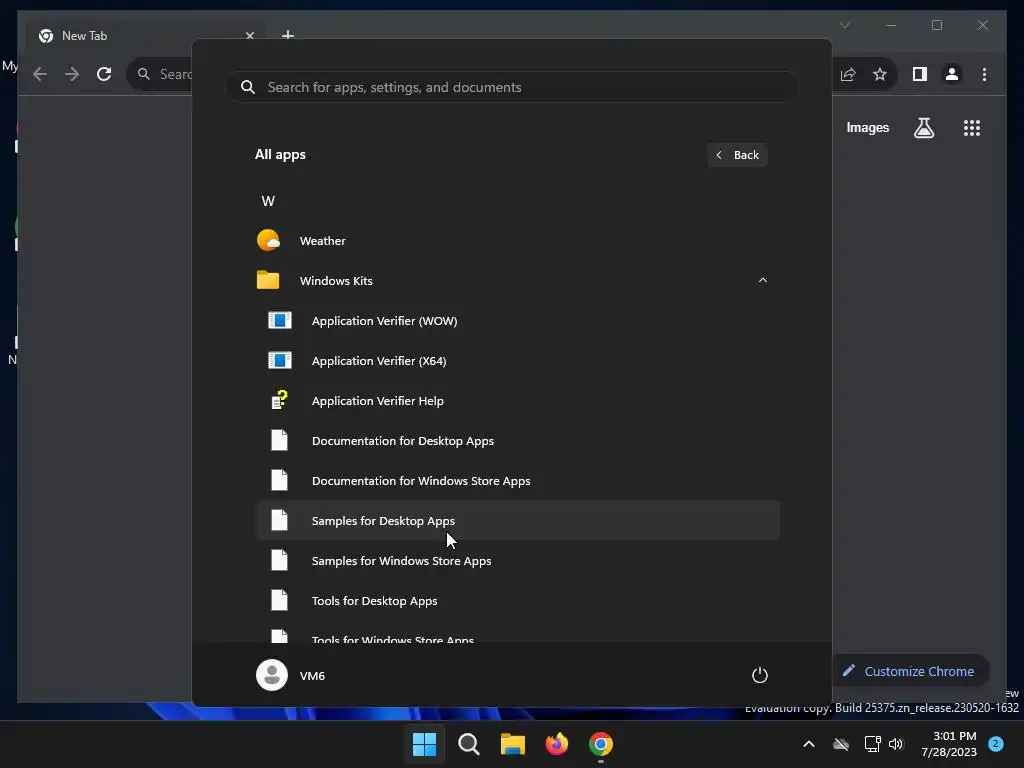Open Google apps grid
Screen dimensions: 1024x768
pos(972,128)
